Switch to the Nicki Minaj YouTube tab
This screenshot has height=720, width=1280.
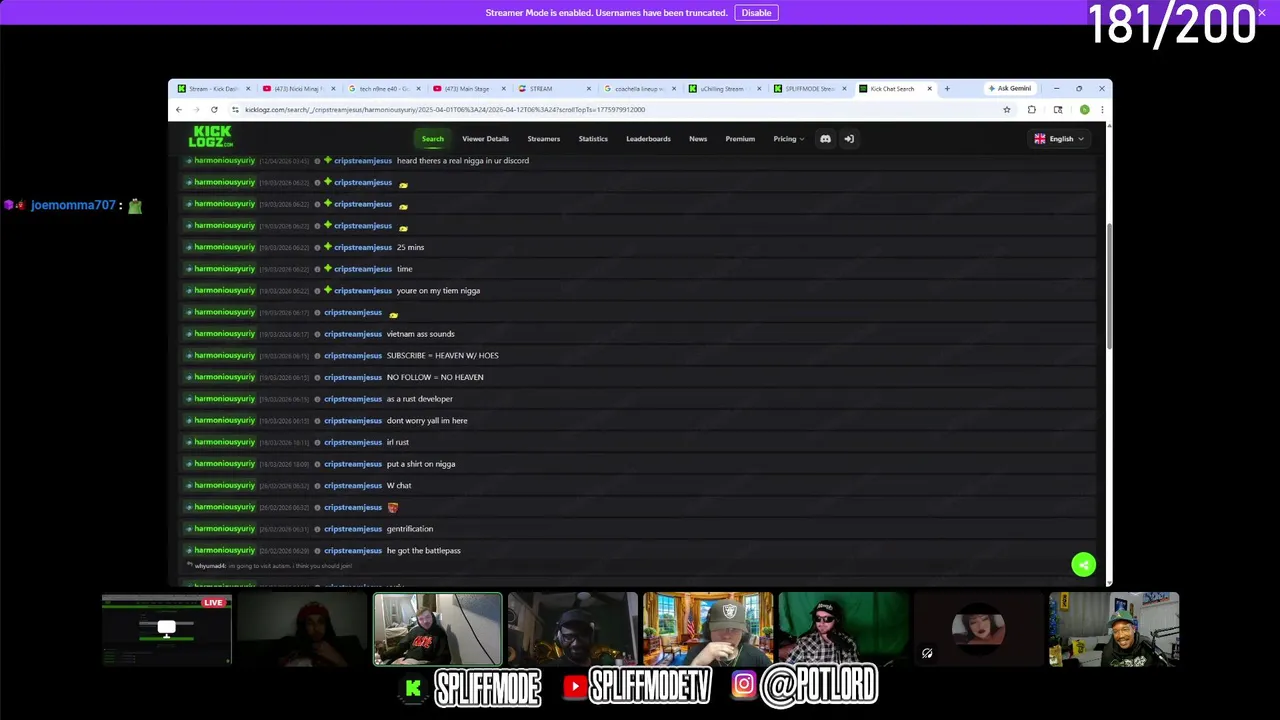pyautogui.click(x=298, y=89)
